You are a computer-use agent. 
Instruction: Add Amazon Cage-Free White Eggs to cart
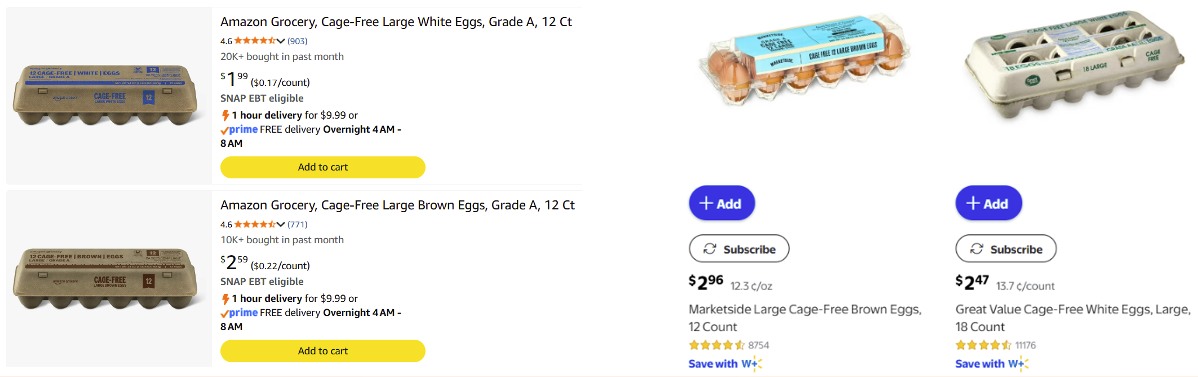(322, 167)
